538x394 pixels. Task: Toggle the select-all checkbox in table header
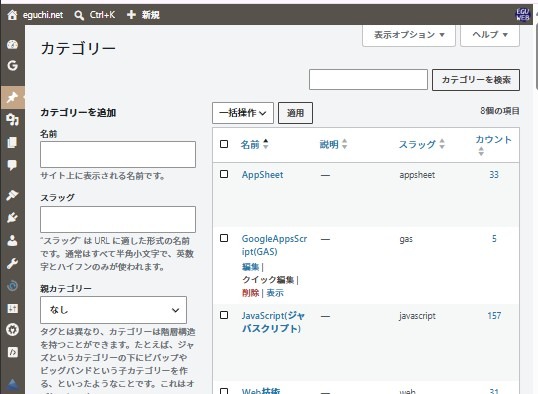pos(224,144)
